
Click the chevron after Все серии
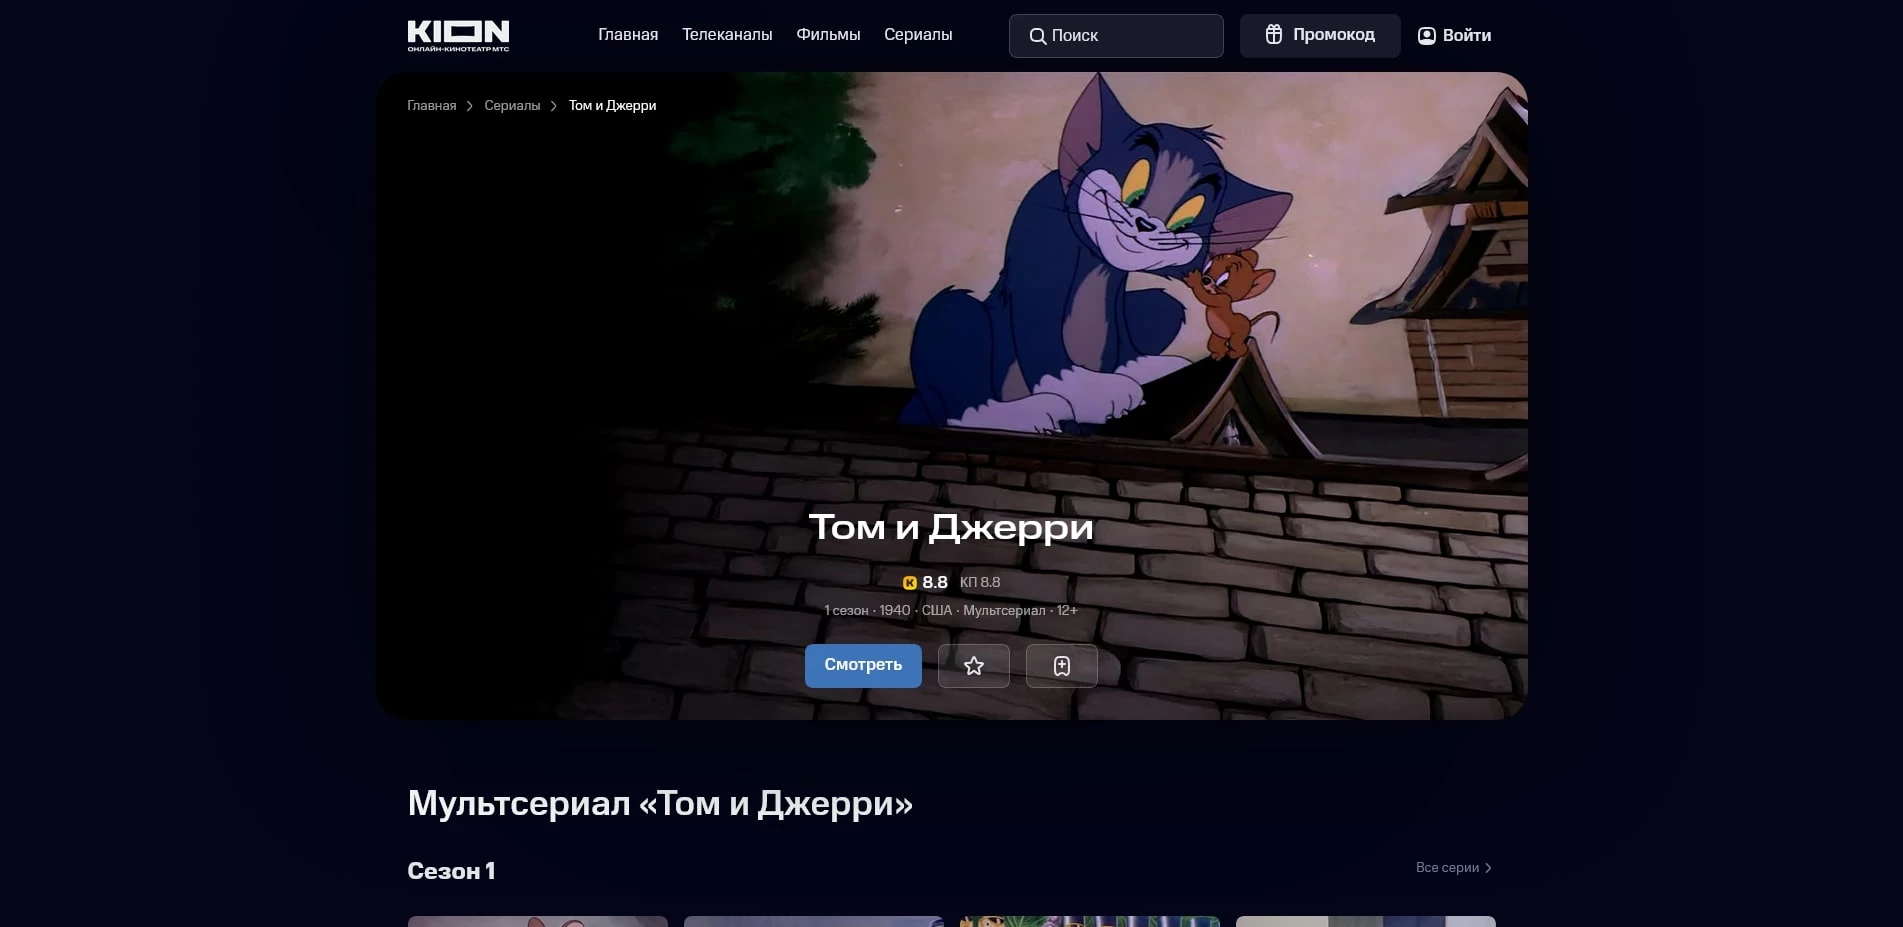coord(1488,868)
